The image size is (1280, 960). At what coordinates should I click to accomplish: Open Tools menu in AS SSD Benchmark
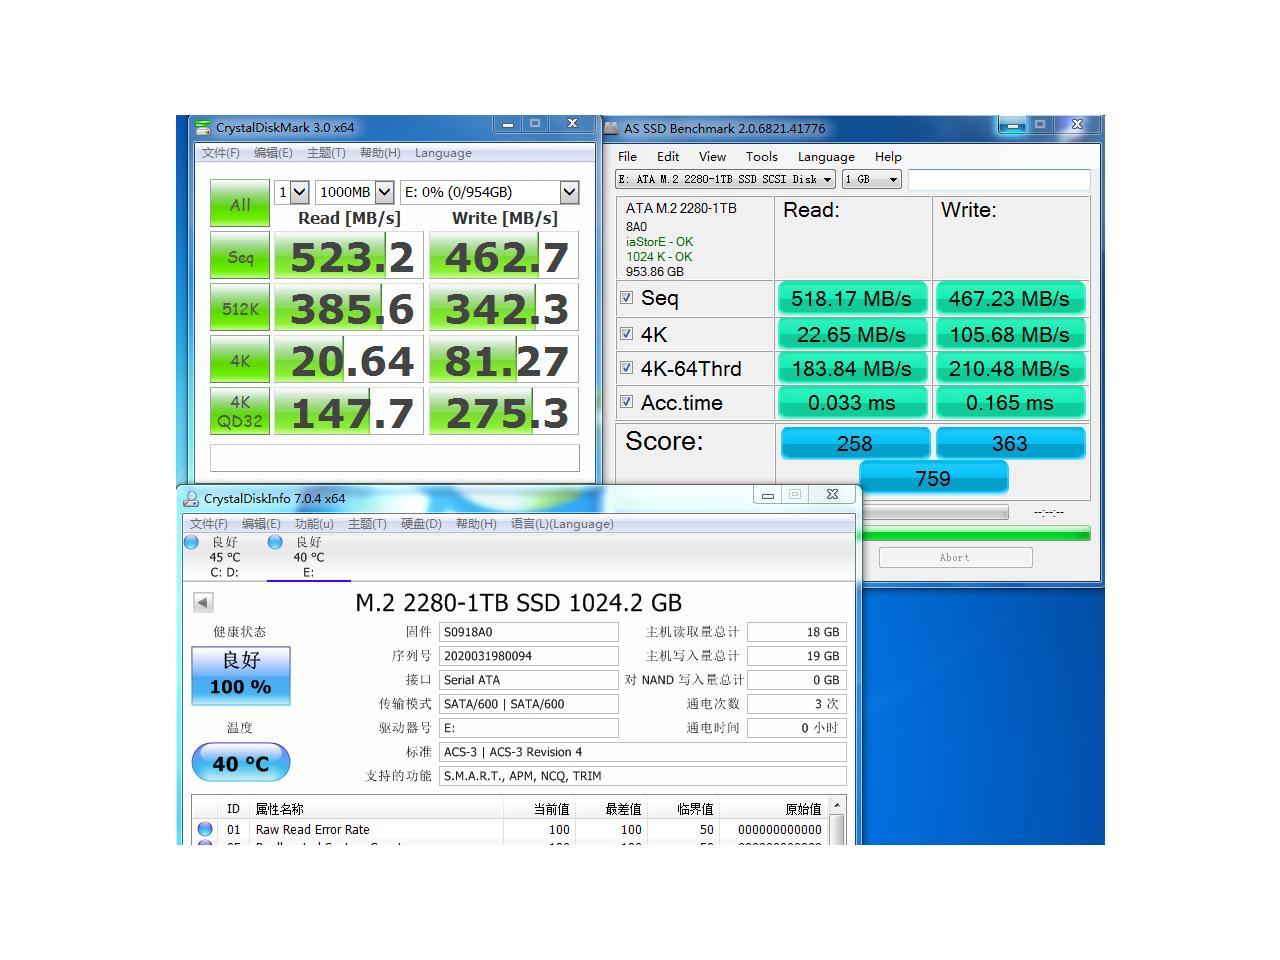pos(761,157)
